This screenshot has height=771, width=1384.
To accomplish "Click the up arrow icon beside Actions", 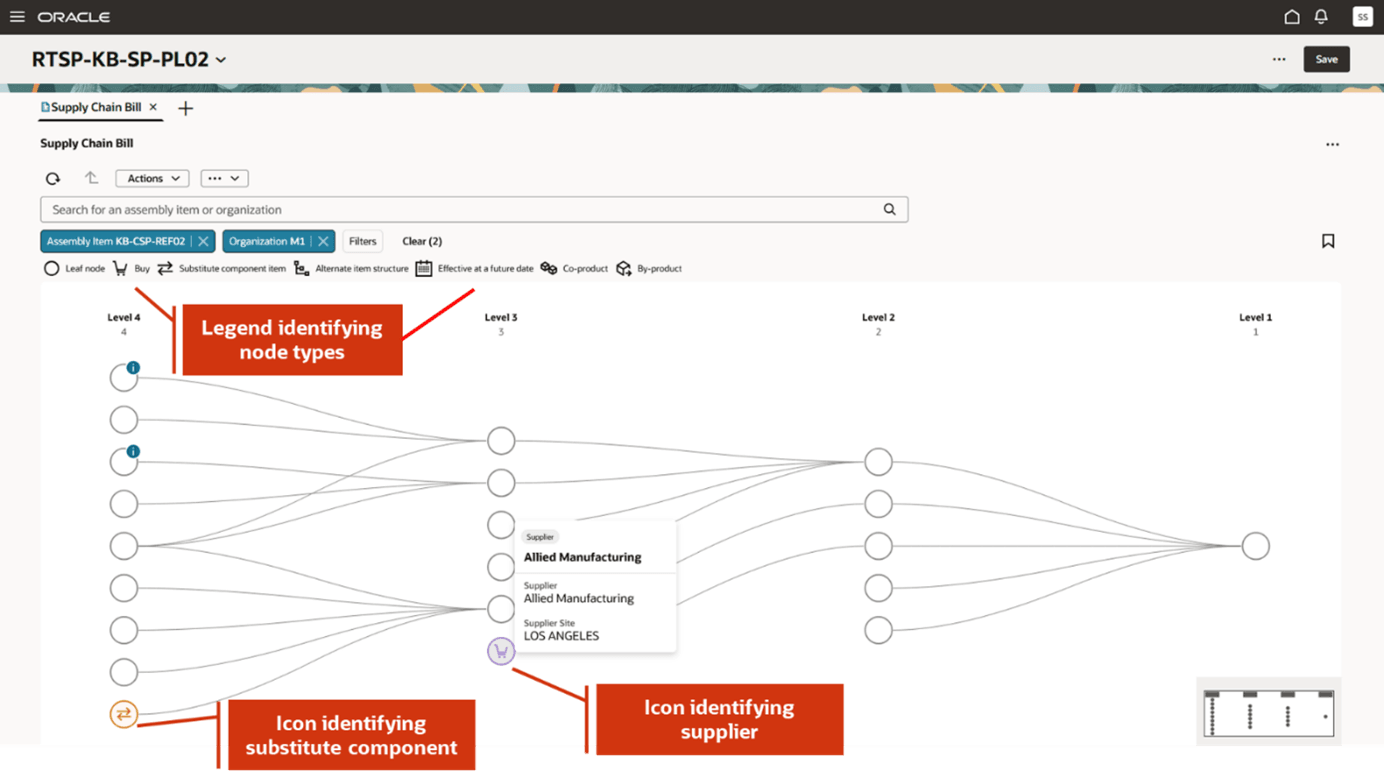I will (x=91, y=178).
